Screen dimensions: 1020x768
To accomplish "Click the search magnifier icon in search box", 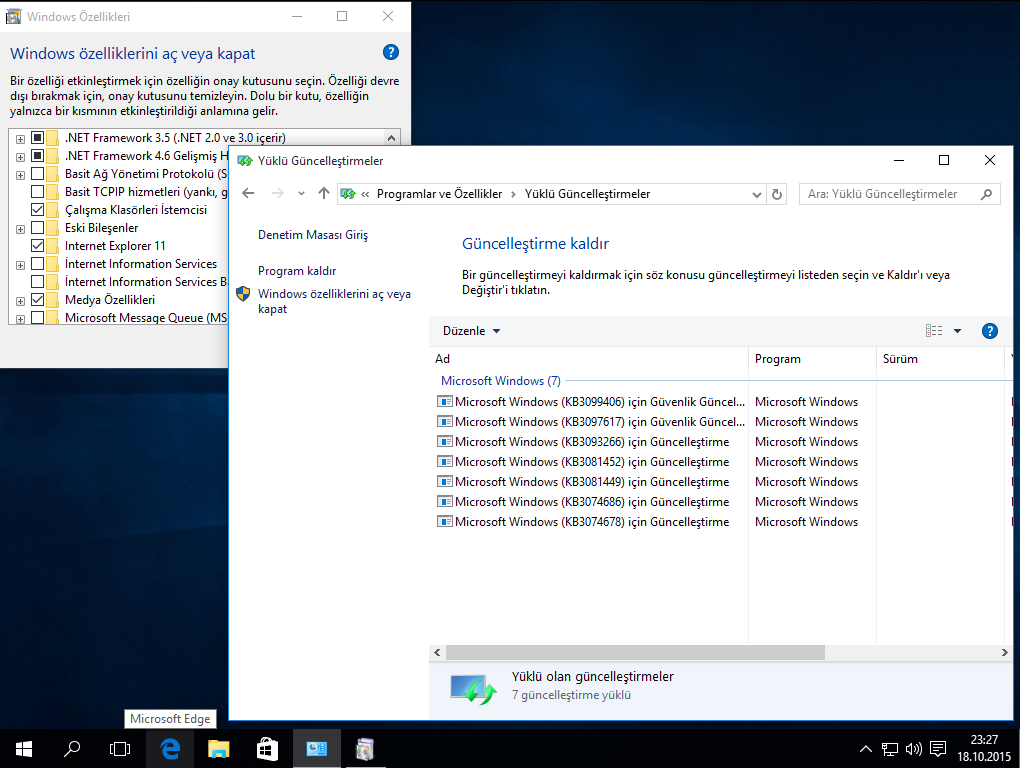I will [986, 194].
